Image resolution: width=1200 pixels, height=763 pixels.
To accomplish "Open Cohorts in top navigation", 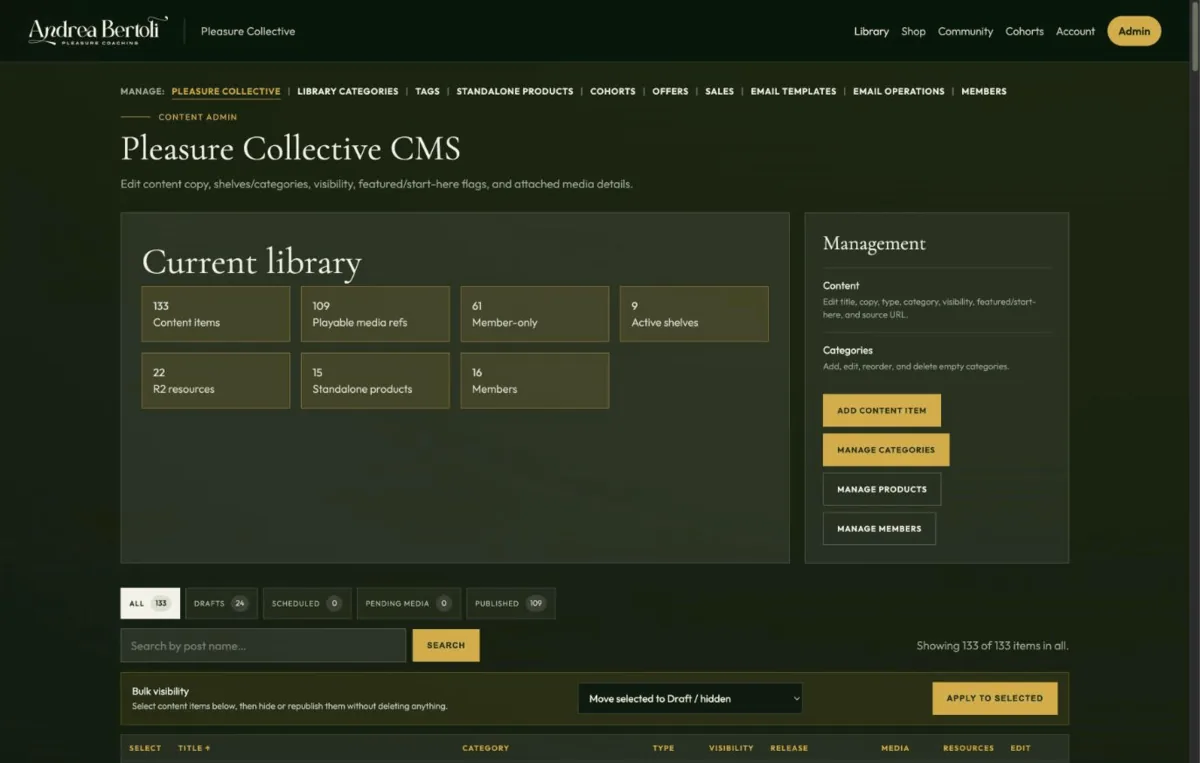I will tap(1024, 31).
